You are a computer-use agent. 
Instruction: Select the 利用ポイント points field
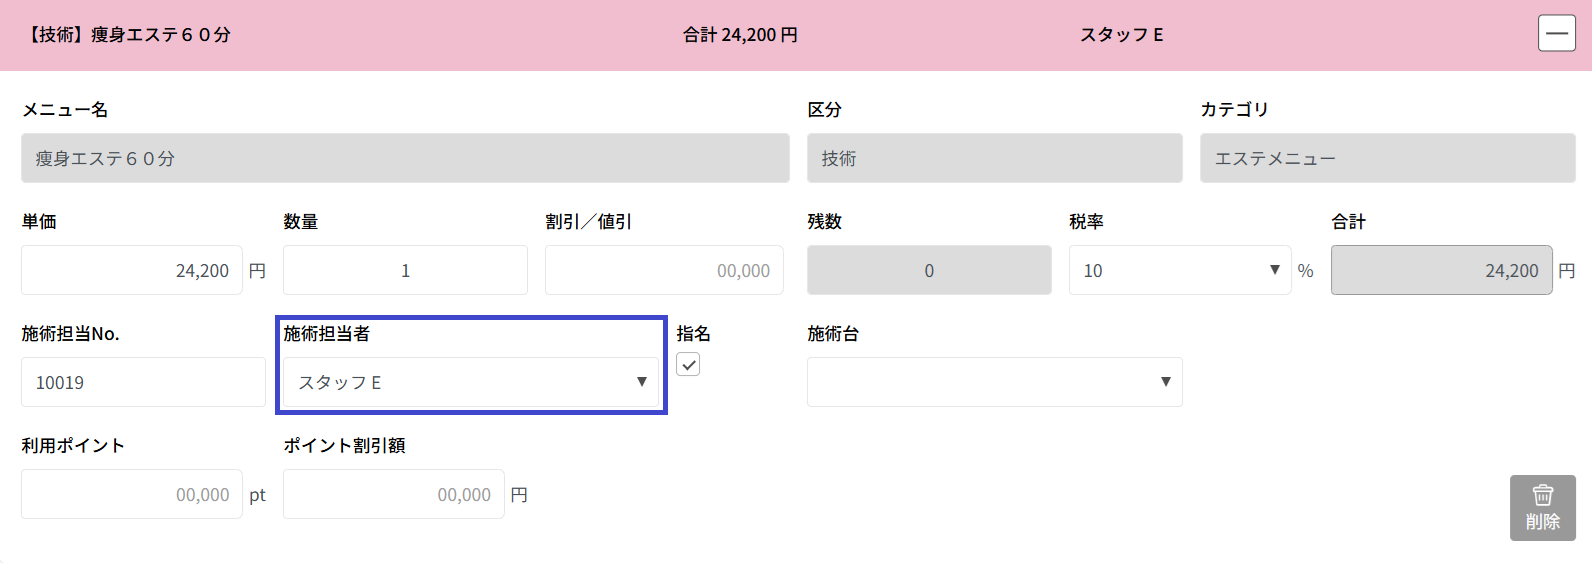tap(132, 494)
